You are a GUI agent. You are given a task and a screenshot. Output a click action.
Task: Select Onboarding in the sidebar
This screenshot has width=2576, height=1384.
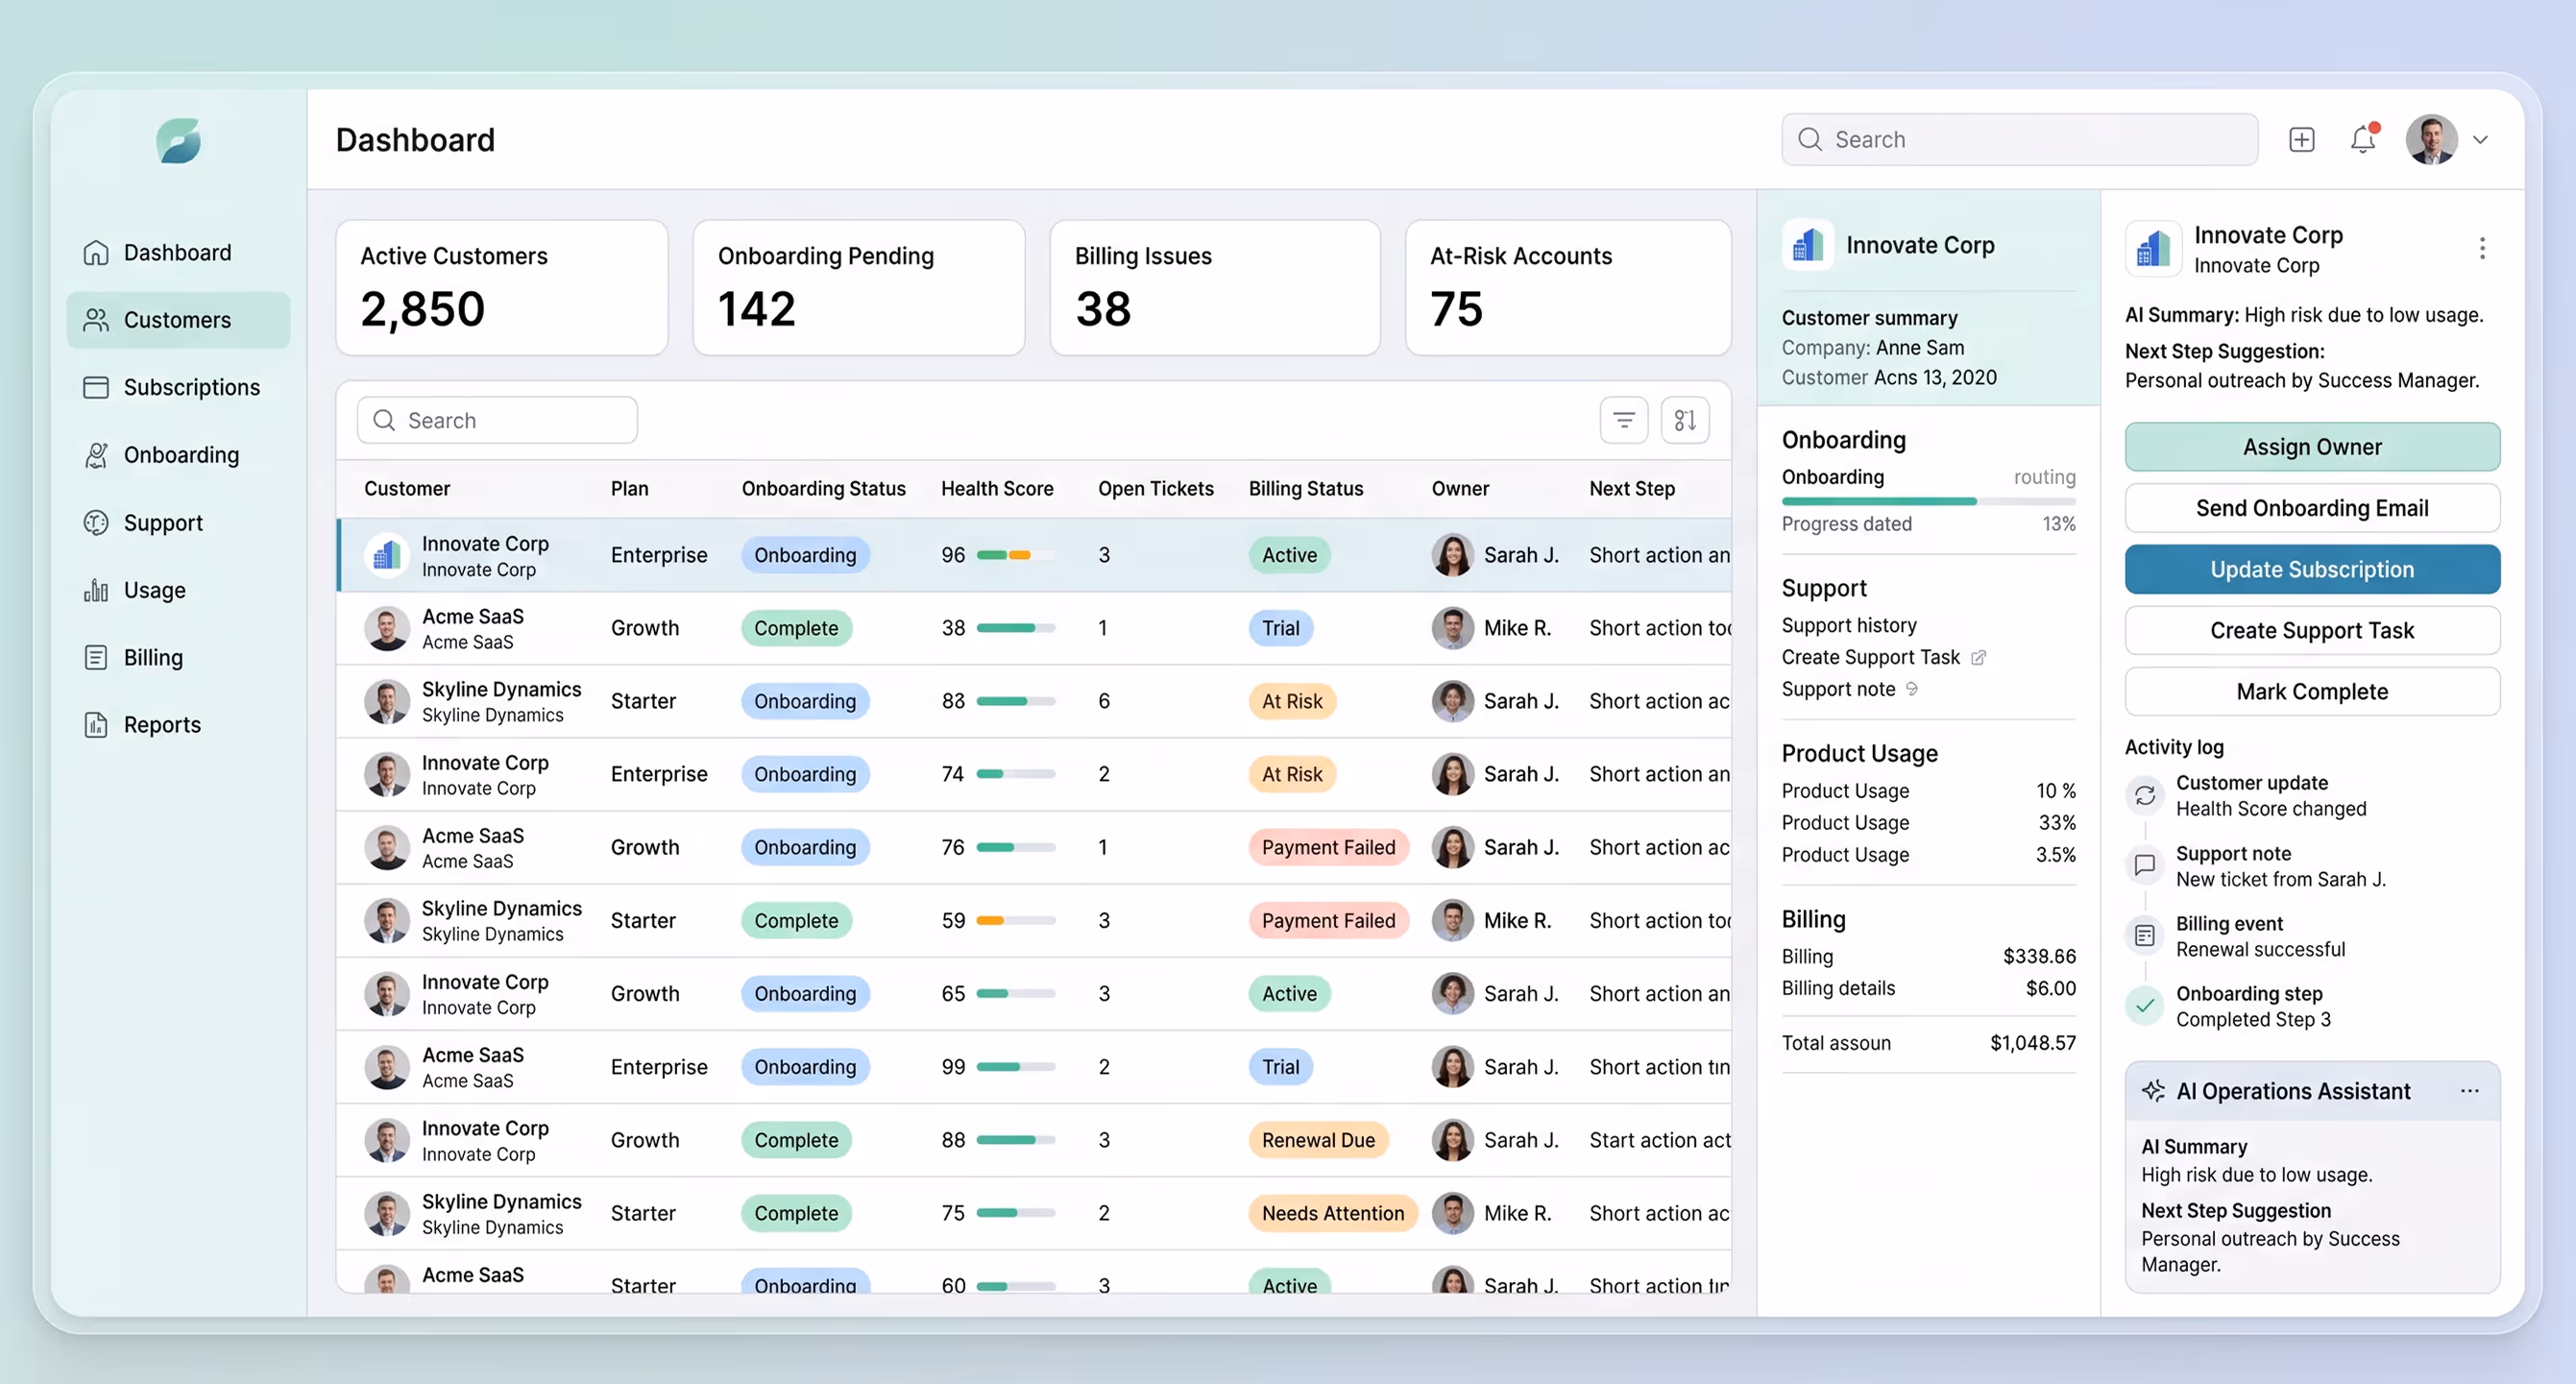click(178, 455)
